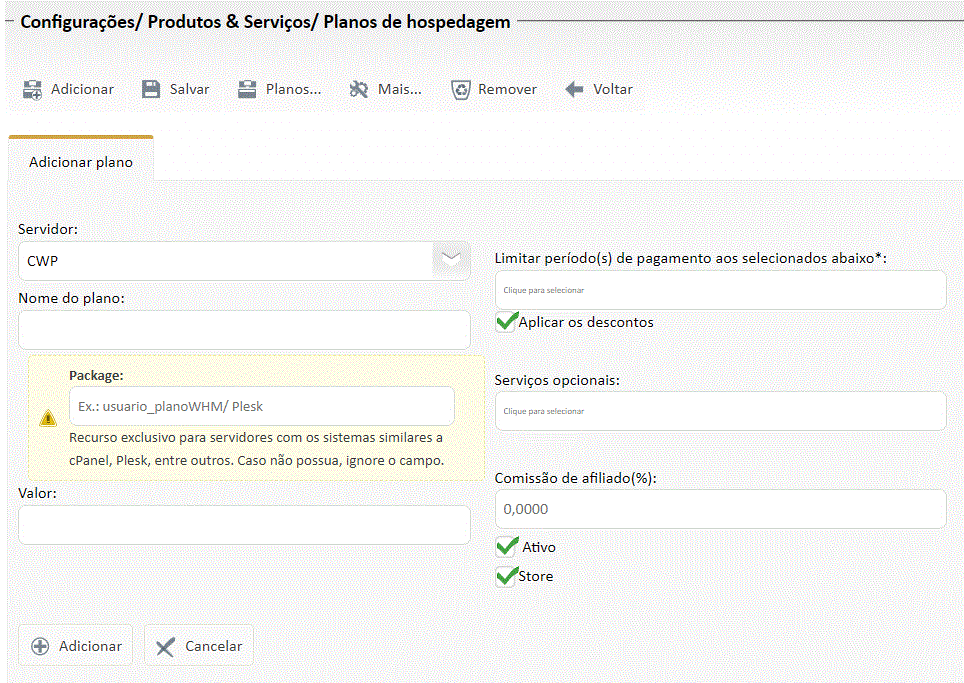Click the Comissão de afiliado field
Viewport: 964px width, 683px height.
(x=720, y=509)
